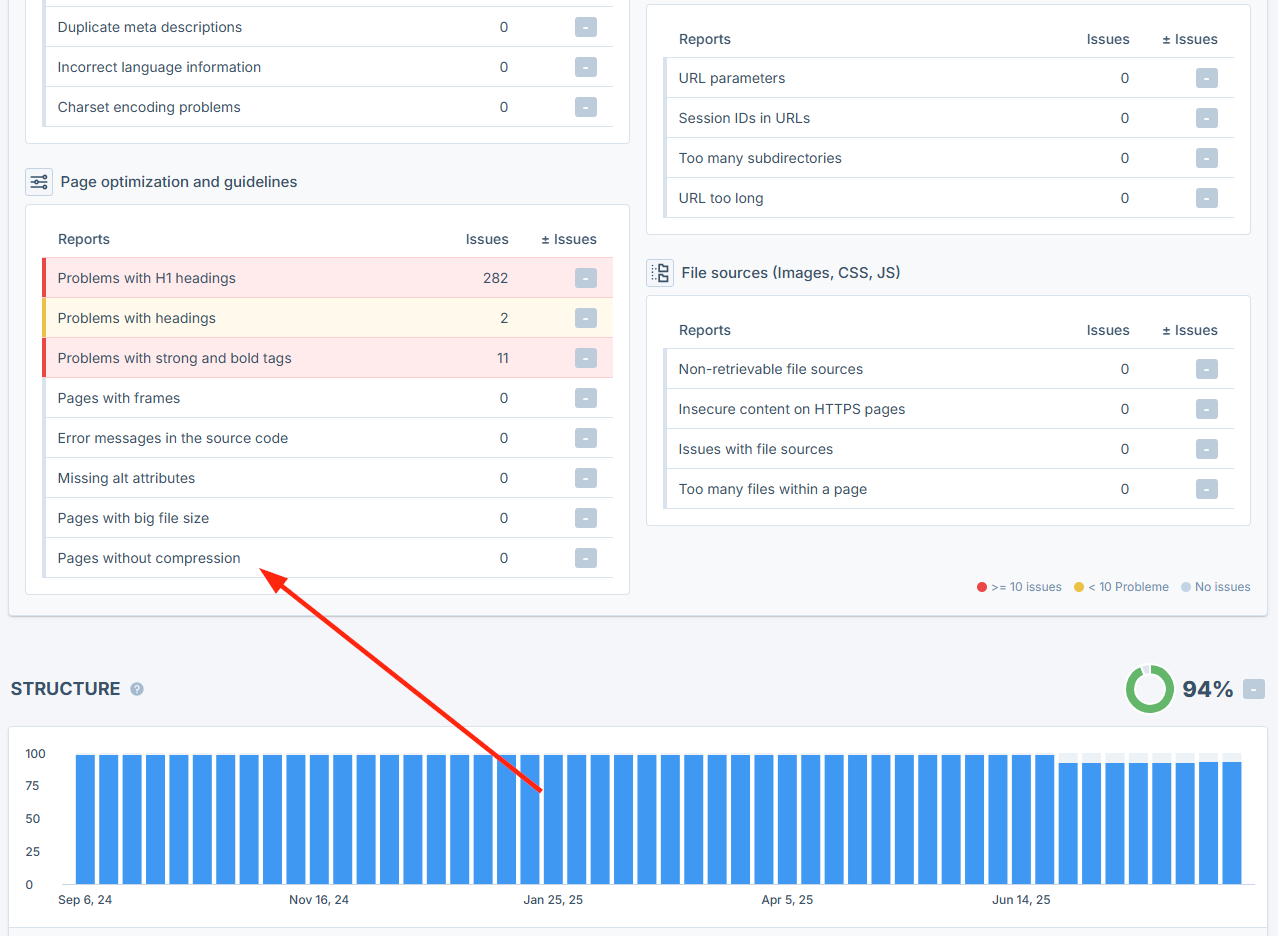Open the Session IDs in URLs report
This screenshot has width=1278, height=936.
pyautogui.click(x=744, y=117)
